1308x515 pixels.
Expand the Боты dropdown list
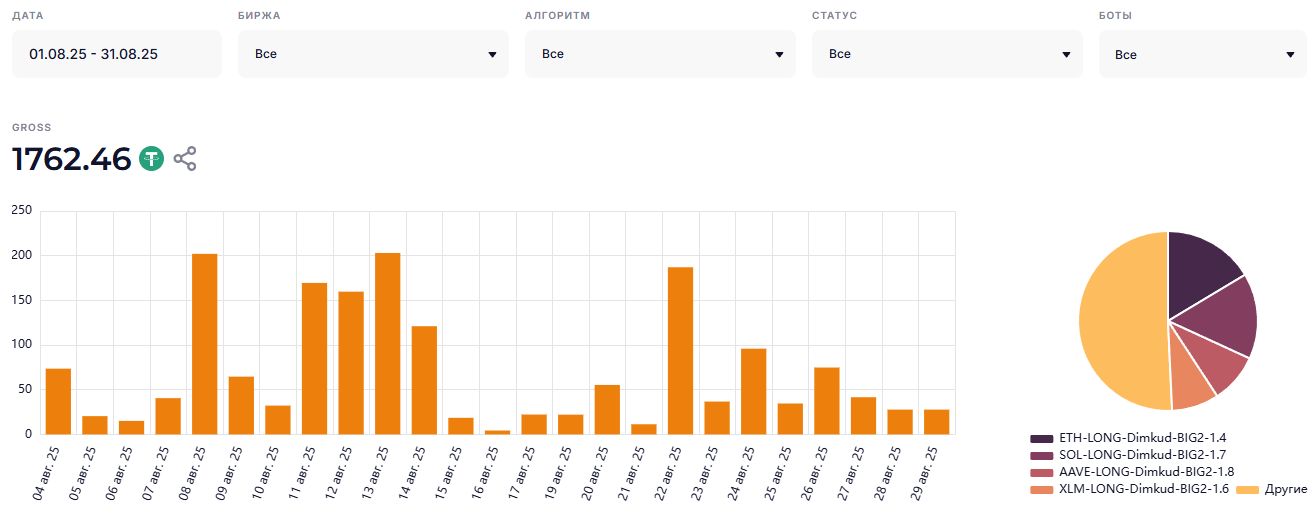(x=1203, y=54)
